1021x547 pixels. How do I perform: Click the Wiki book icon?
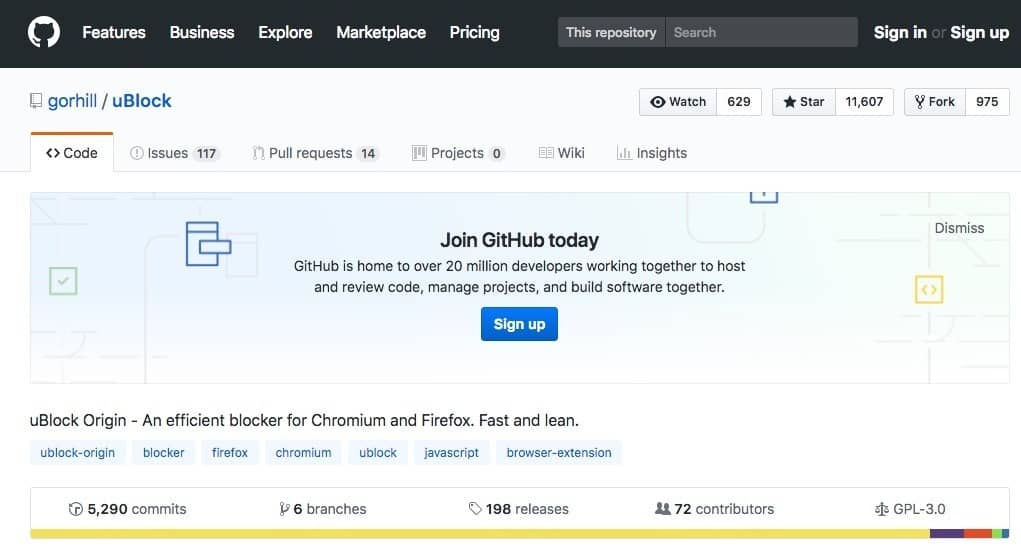coord(546,153)
